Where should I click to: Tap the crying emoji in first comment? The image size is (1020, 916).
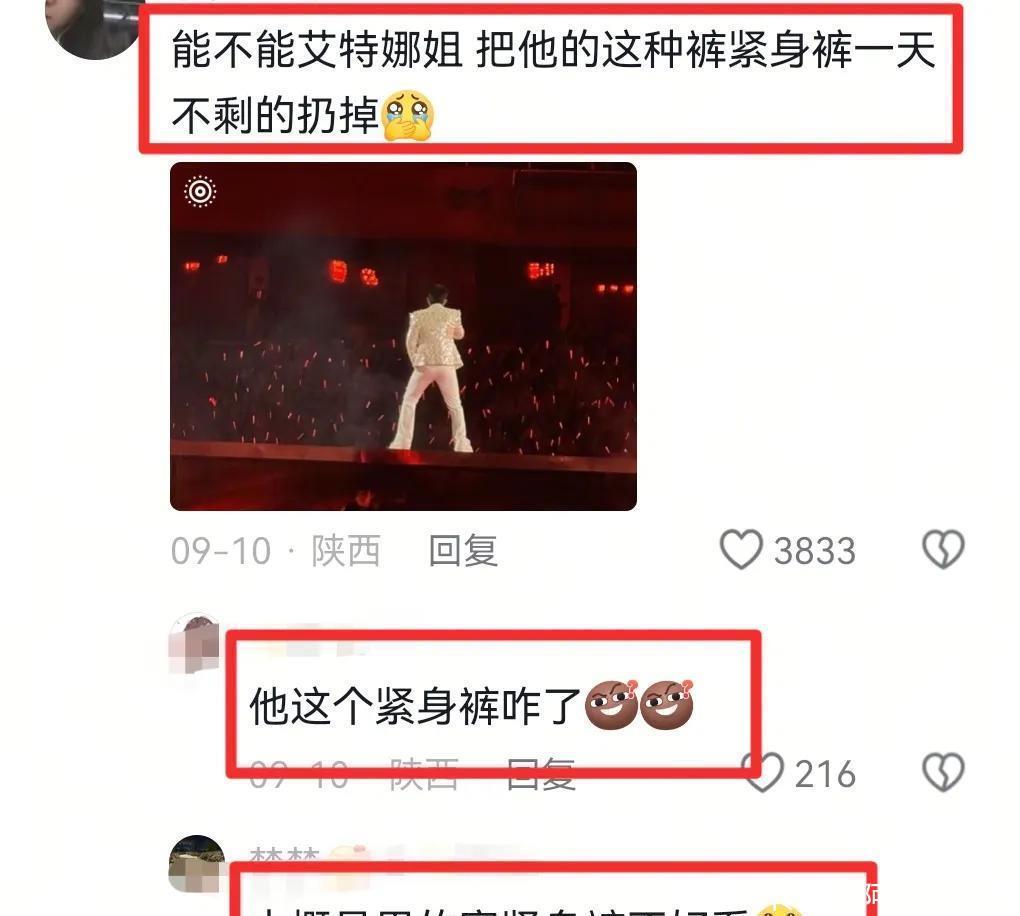pyautogui.click(x=408, y=115)
